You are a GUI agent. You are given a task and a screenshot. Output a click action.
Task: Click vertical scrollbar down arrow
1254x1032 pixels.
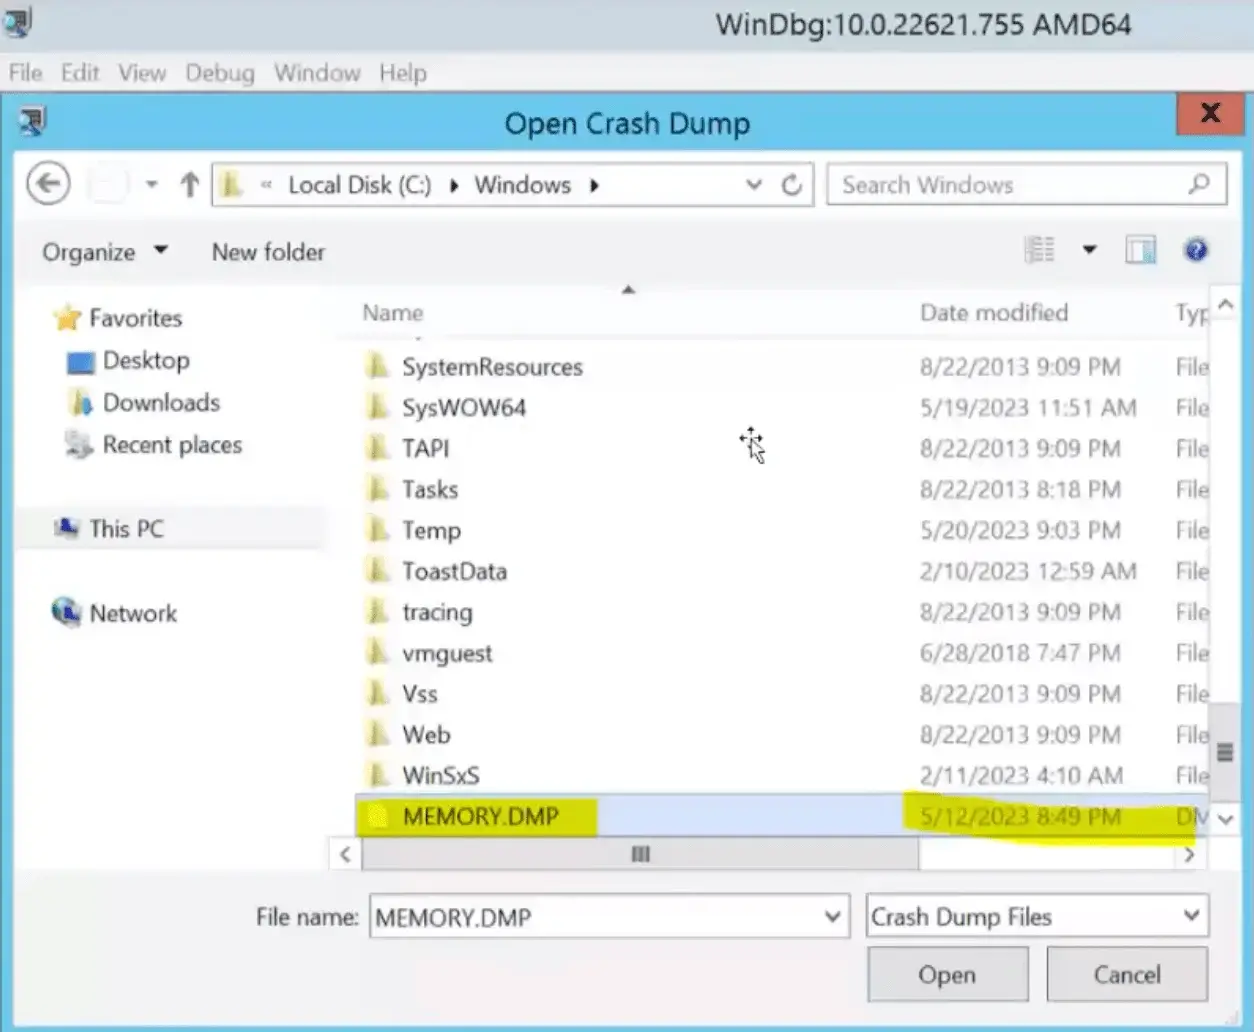[x=1225, y=819]
